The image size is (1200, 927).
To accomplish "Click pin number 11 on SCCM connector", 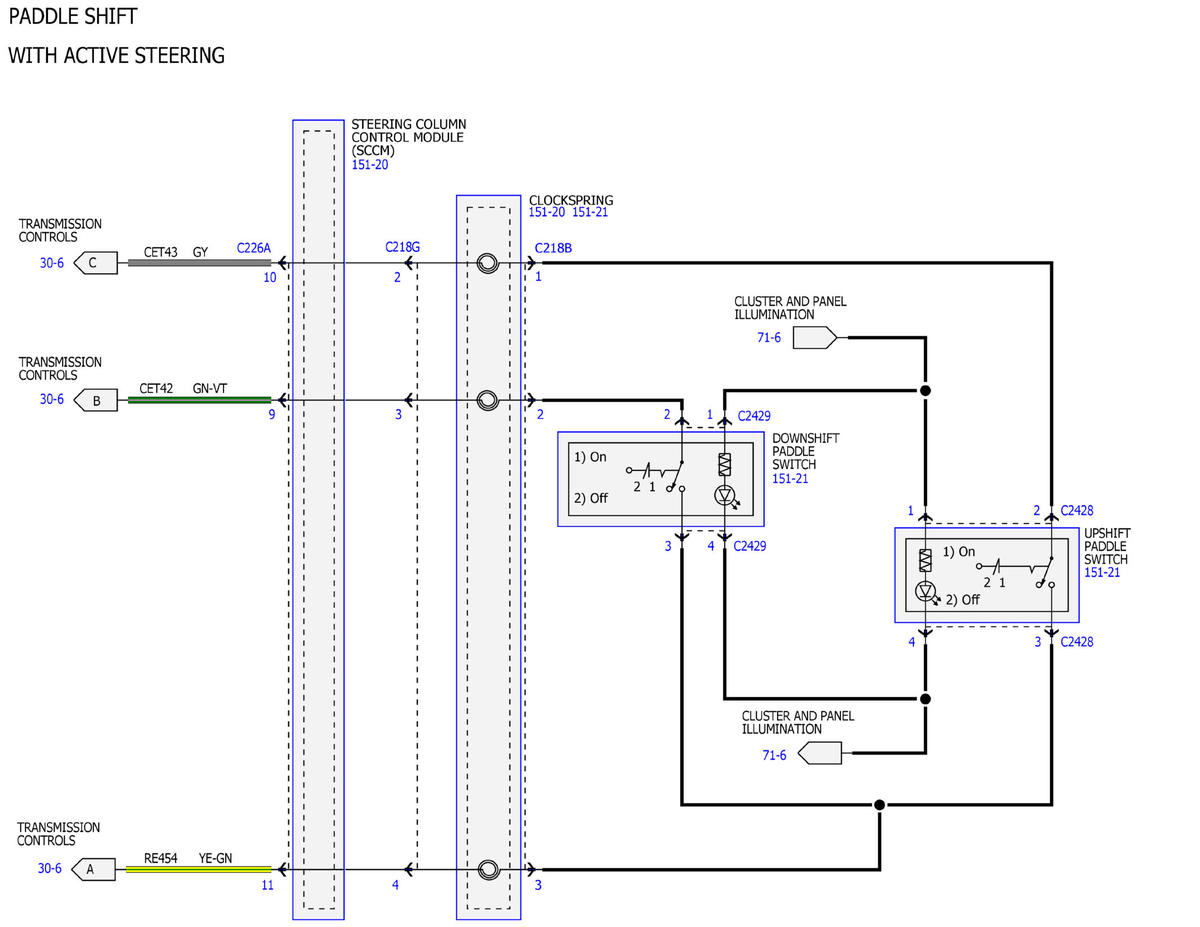I will click(x=267, y=885).
